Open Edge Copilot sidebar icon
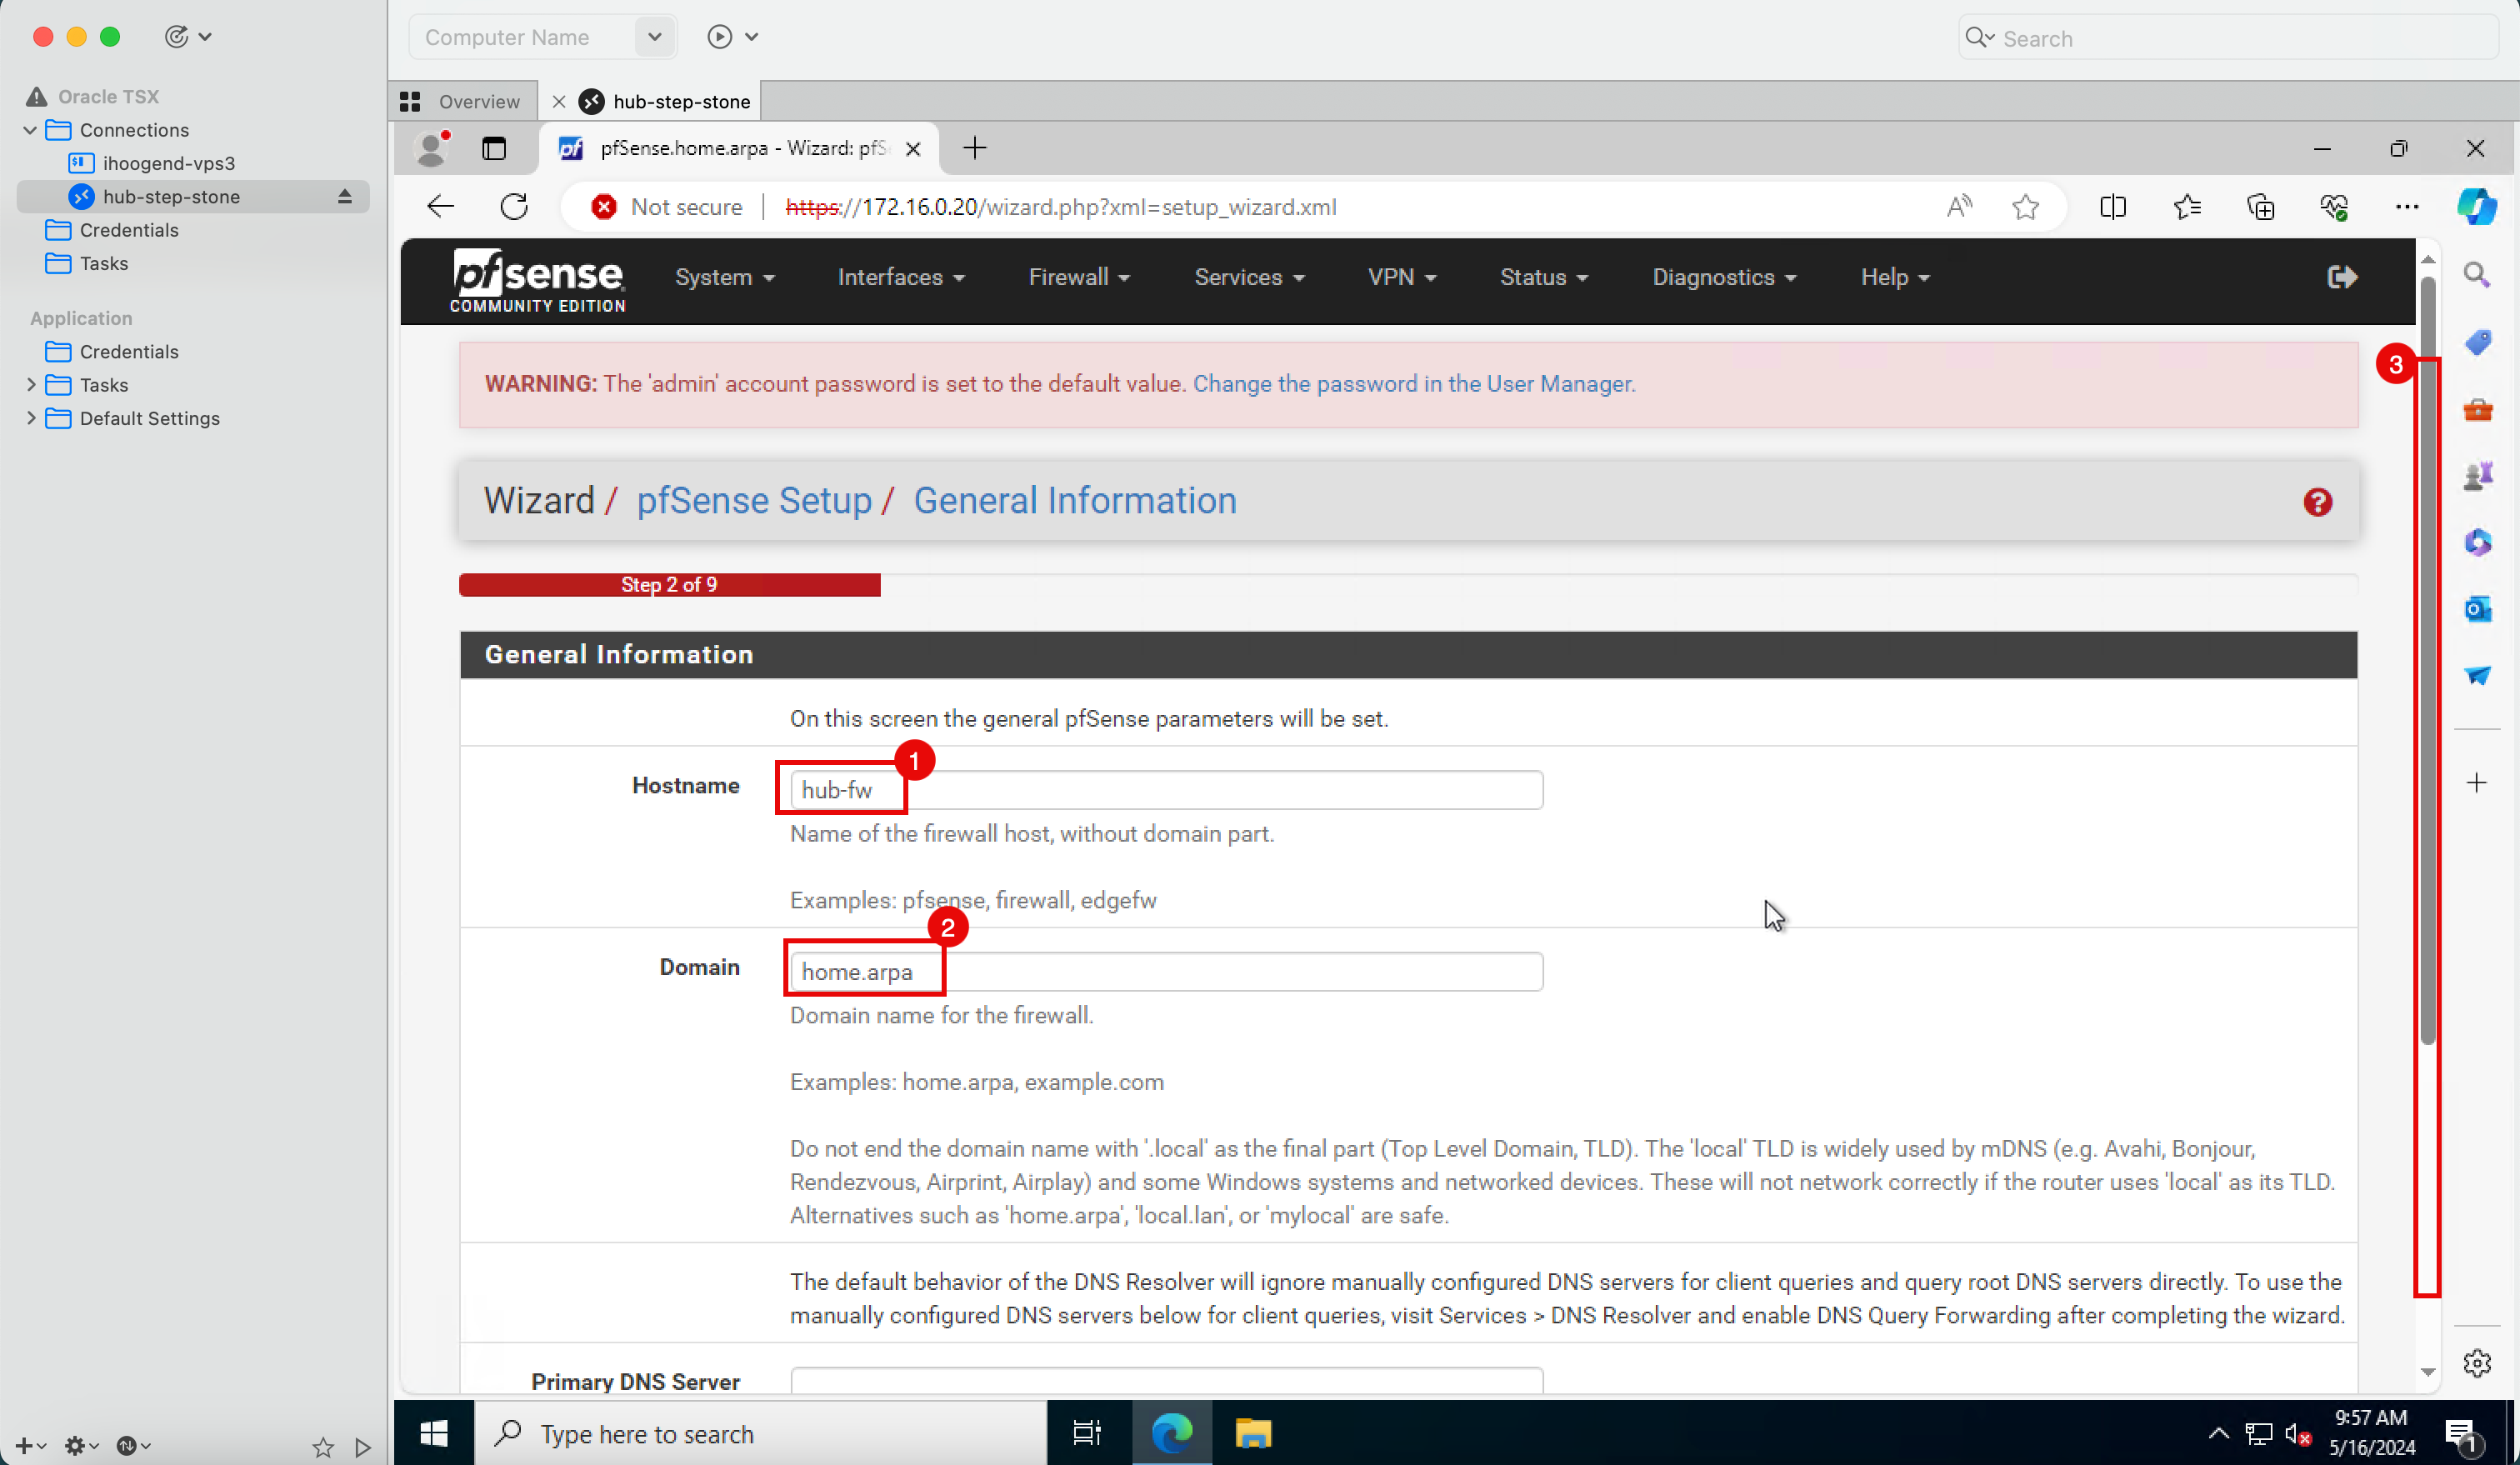This screenshot has width=2520, height=1465. point(2476,207)
